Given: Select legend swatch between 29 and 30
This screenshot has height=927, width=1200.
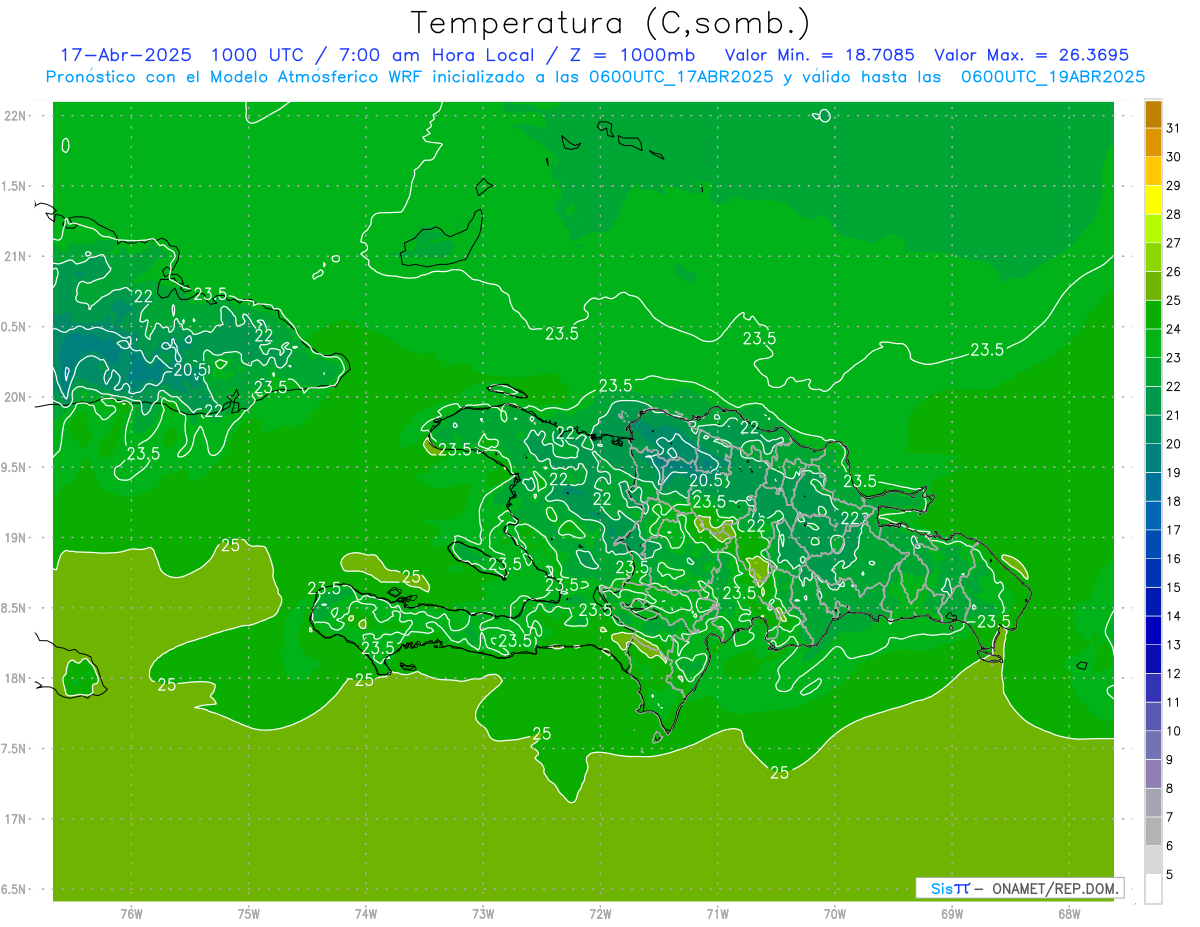Looking at the screenshot, I should [x=1153, y=171].
